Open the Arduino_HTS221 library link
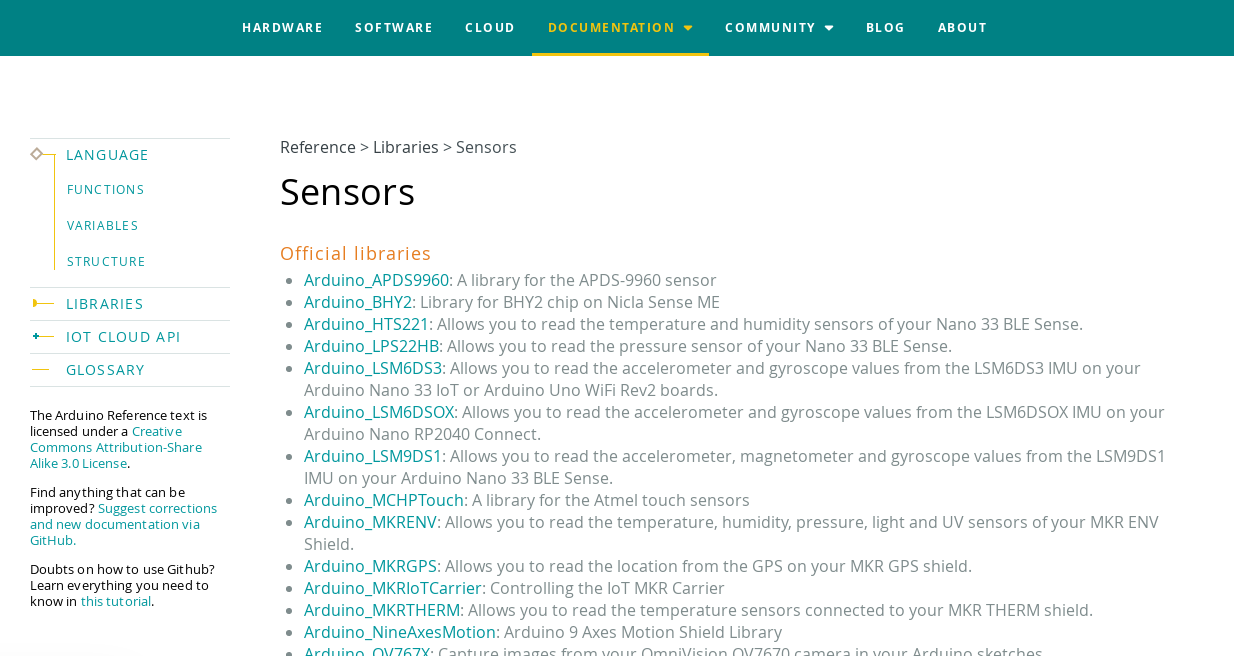The image size is (1234, 656). point(366,324)
